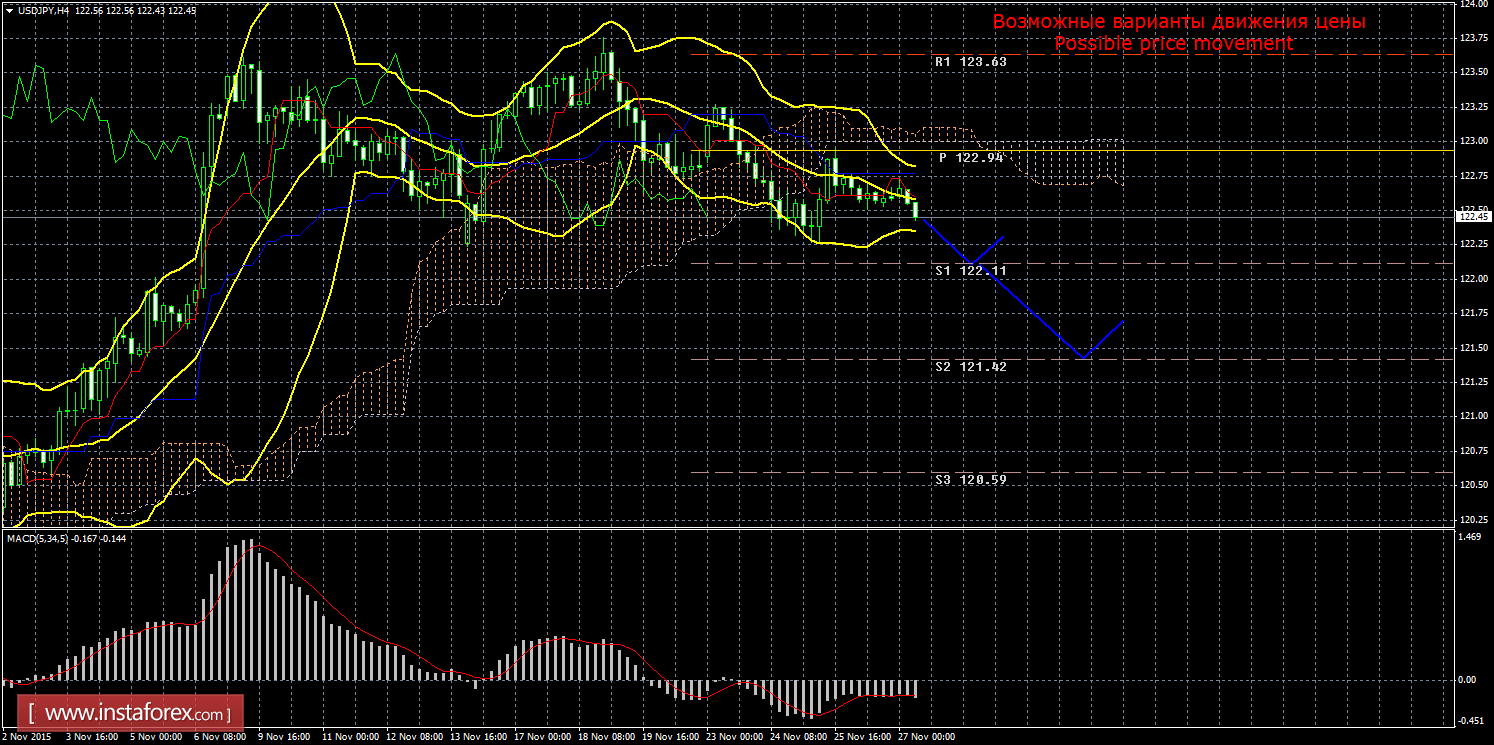Select the S2 121.42 support label

[x=969, y=367]
